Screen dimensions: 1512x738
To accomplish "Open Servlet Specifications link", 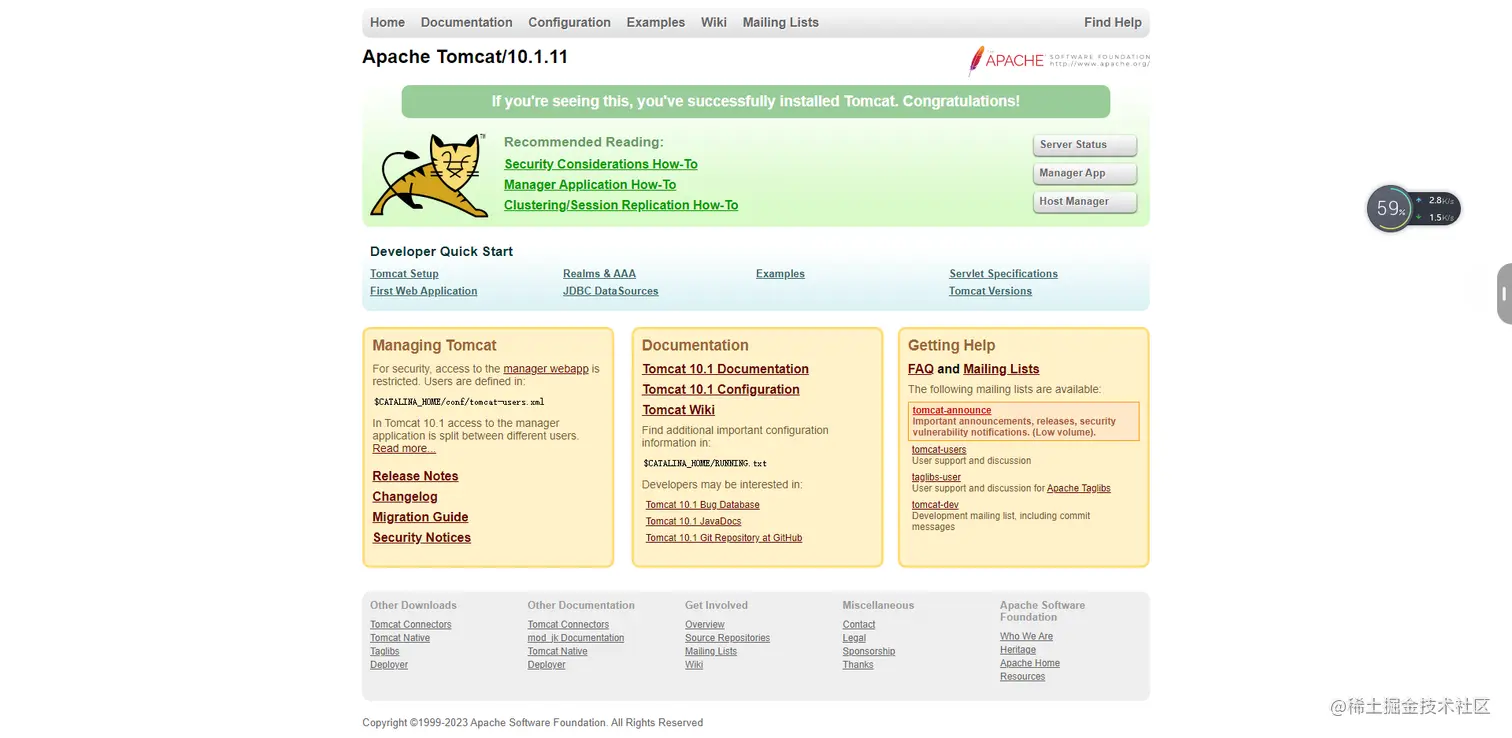I will pyautogui.click(x=1003, y=274).
